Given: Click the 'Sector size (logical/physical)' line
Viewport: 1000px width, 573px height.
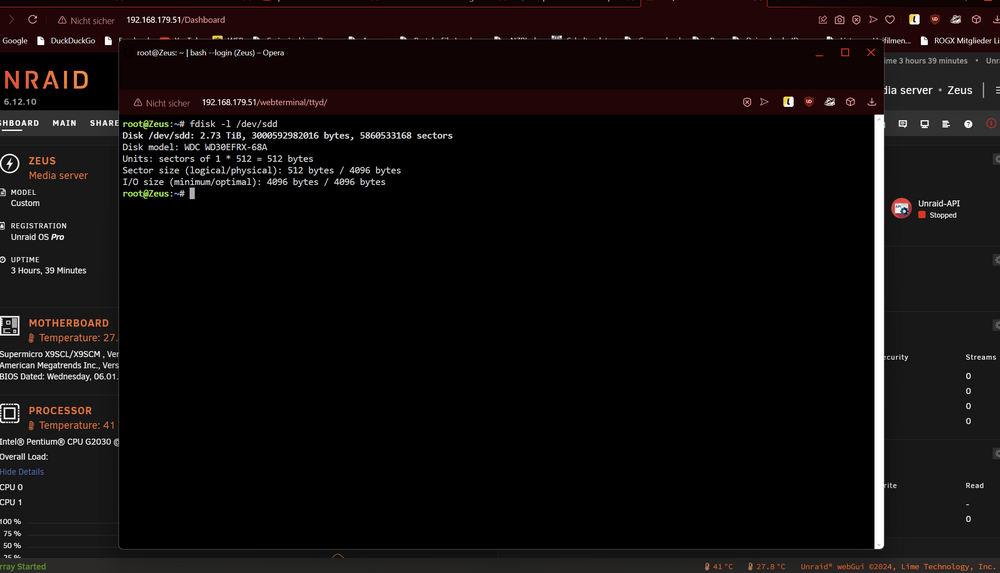Looking at the screenshot, I should 261,170.
